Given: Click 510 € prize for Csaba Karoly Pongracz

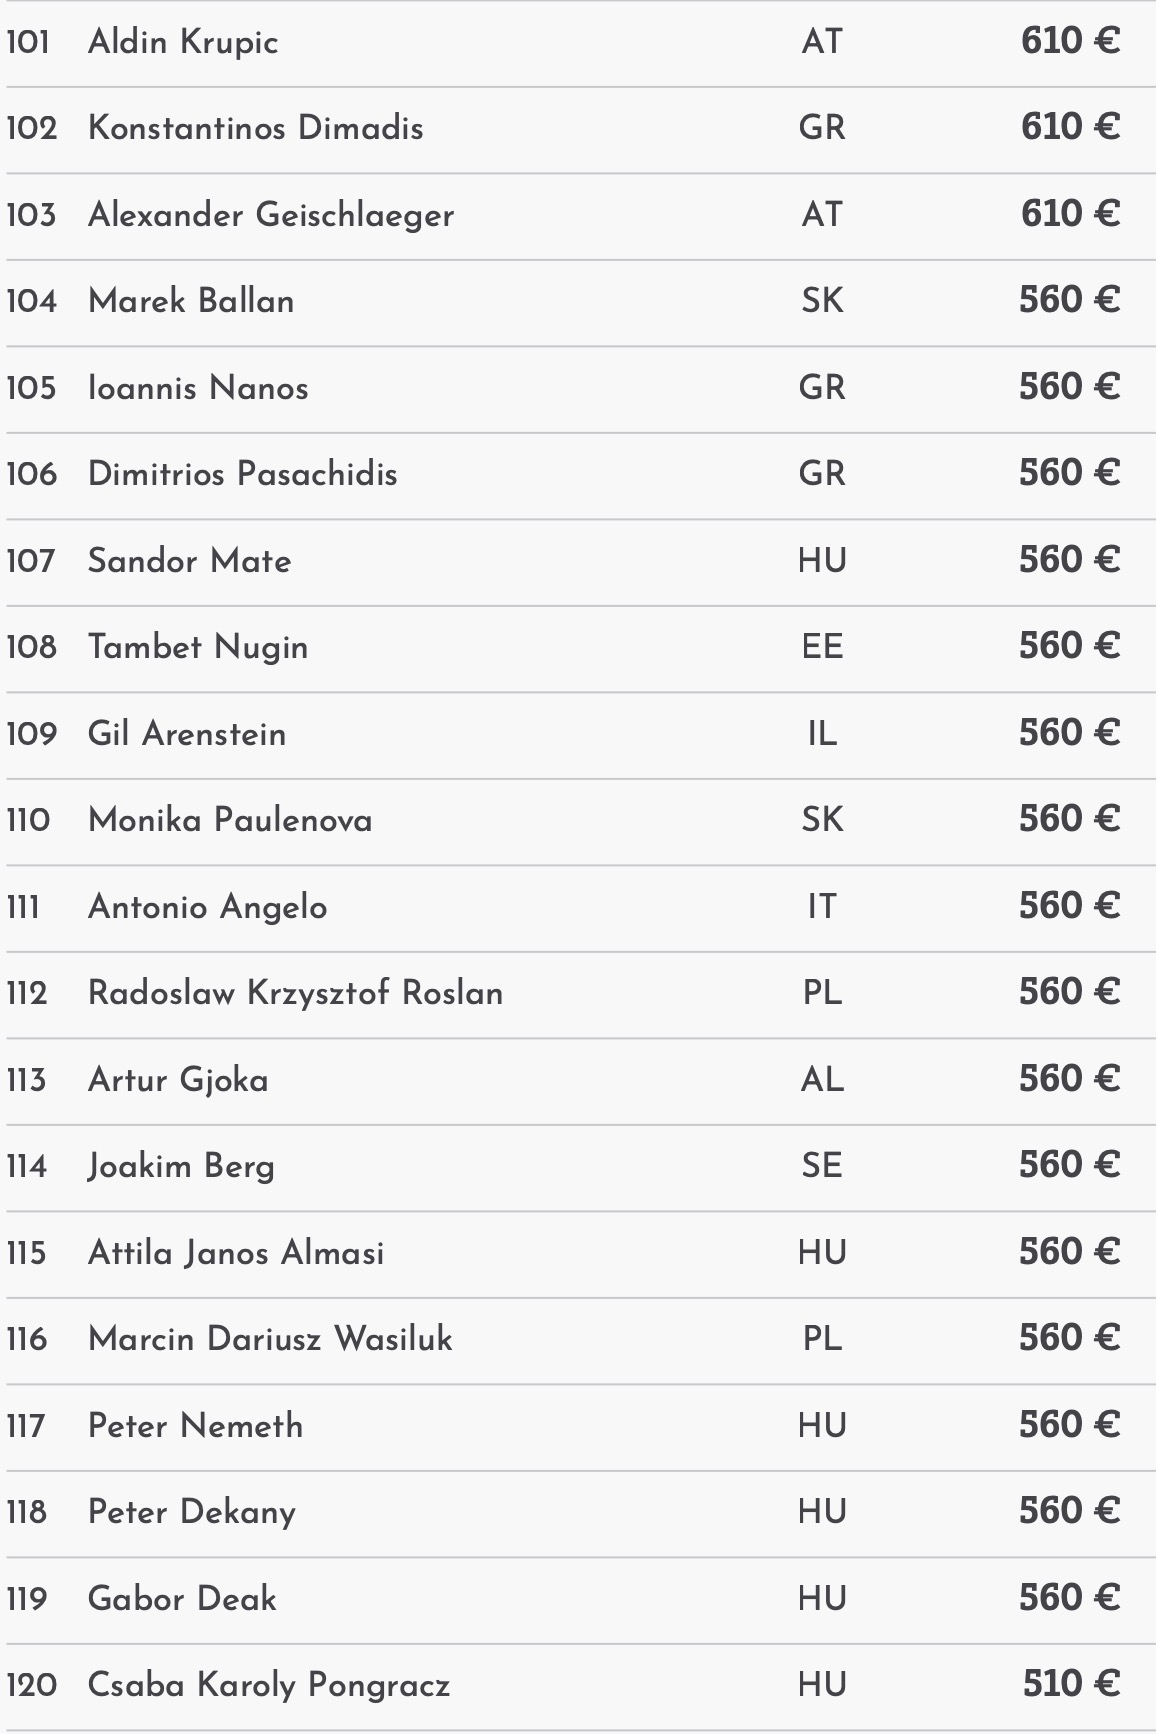Looking at the screenshot, I should (x=1070, y=1685).
